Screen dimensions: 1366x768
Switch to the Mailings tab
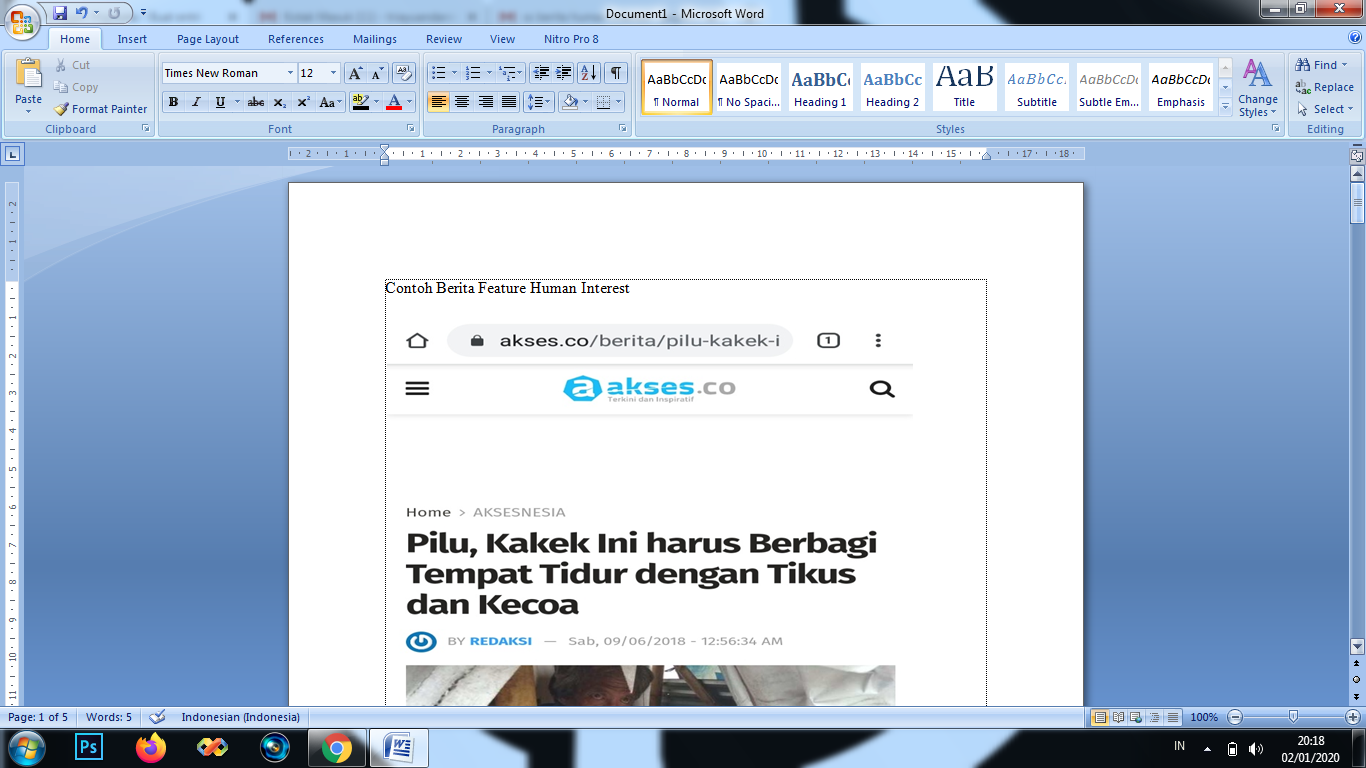(374, 39)
